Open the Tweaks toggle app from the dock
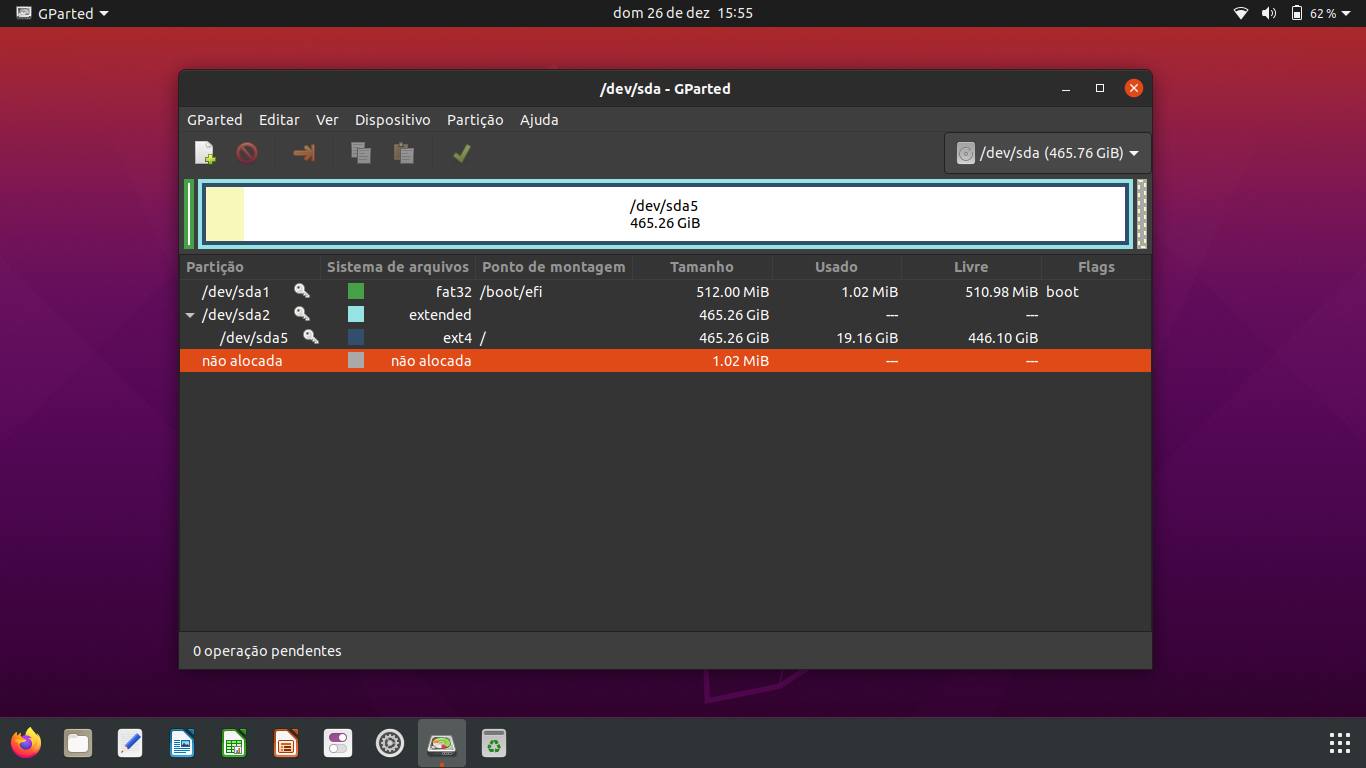This screenshot has width=1366, height=768. (x=338, y=743)
